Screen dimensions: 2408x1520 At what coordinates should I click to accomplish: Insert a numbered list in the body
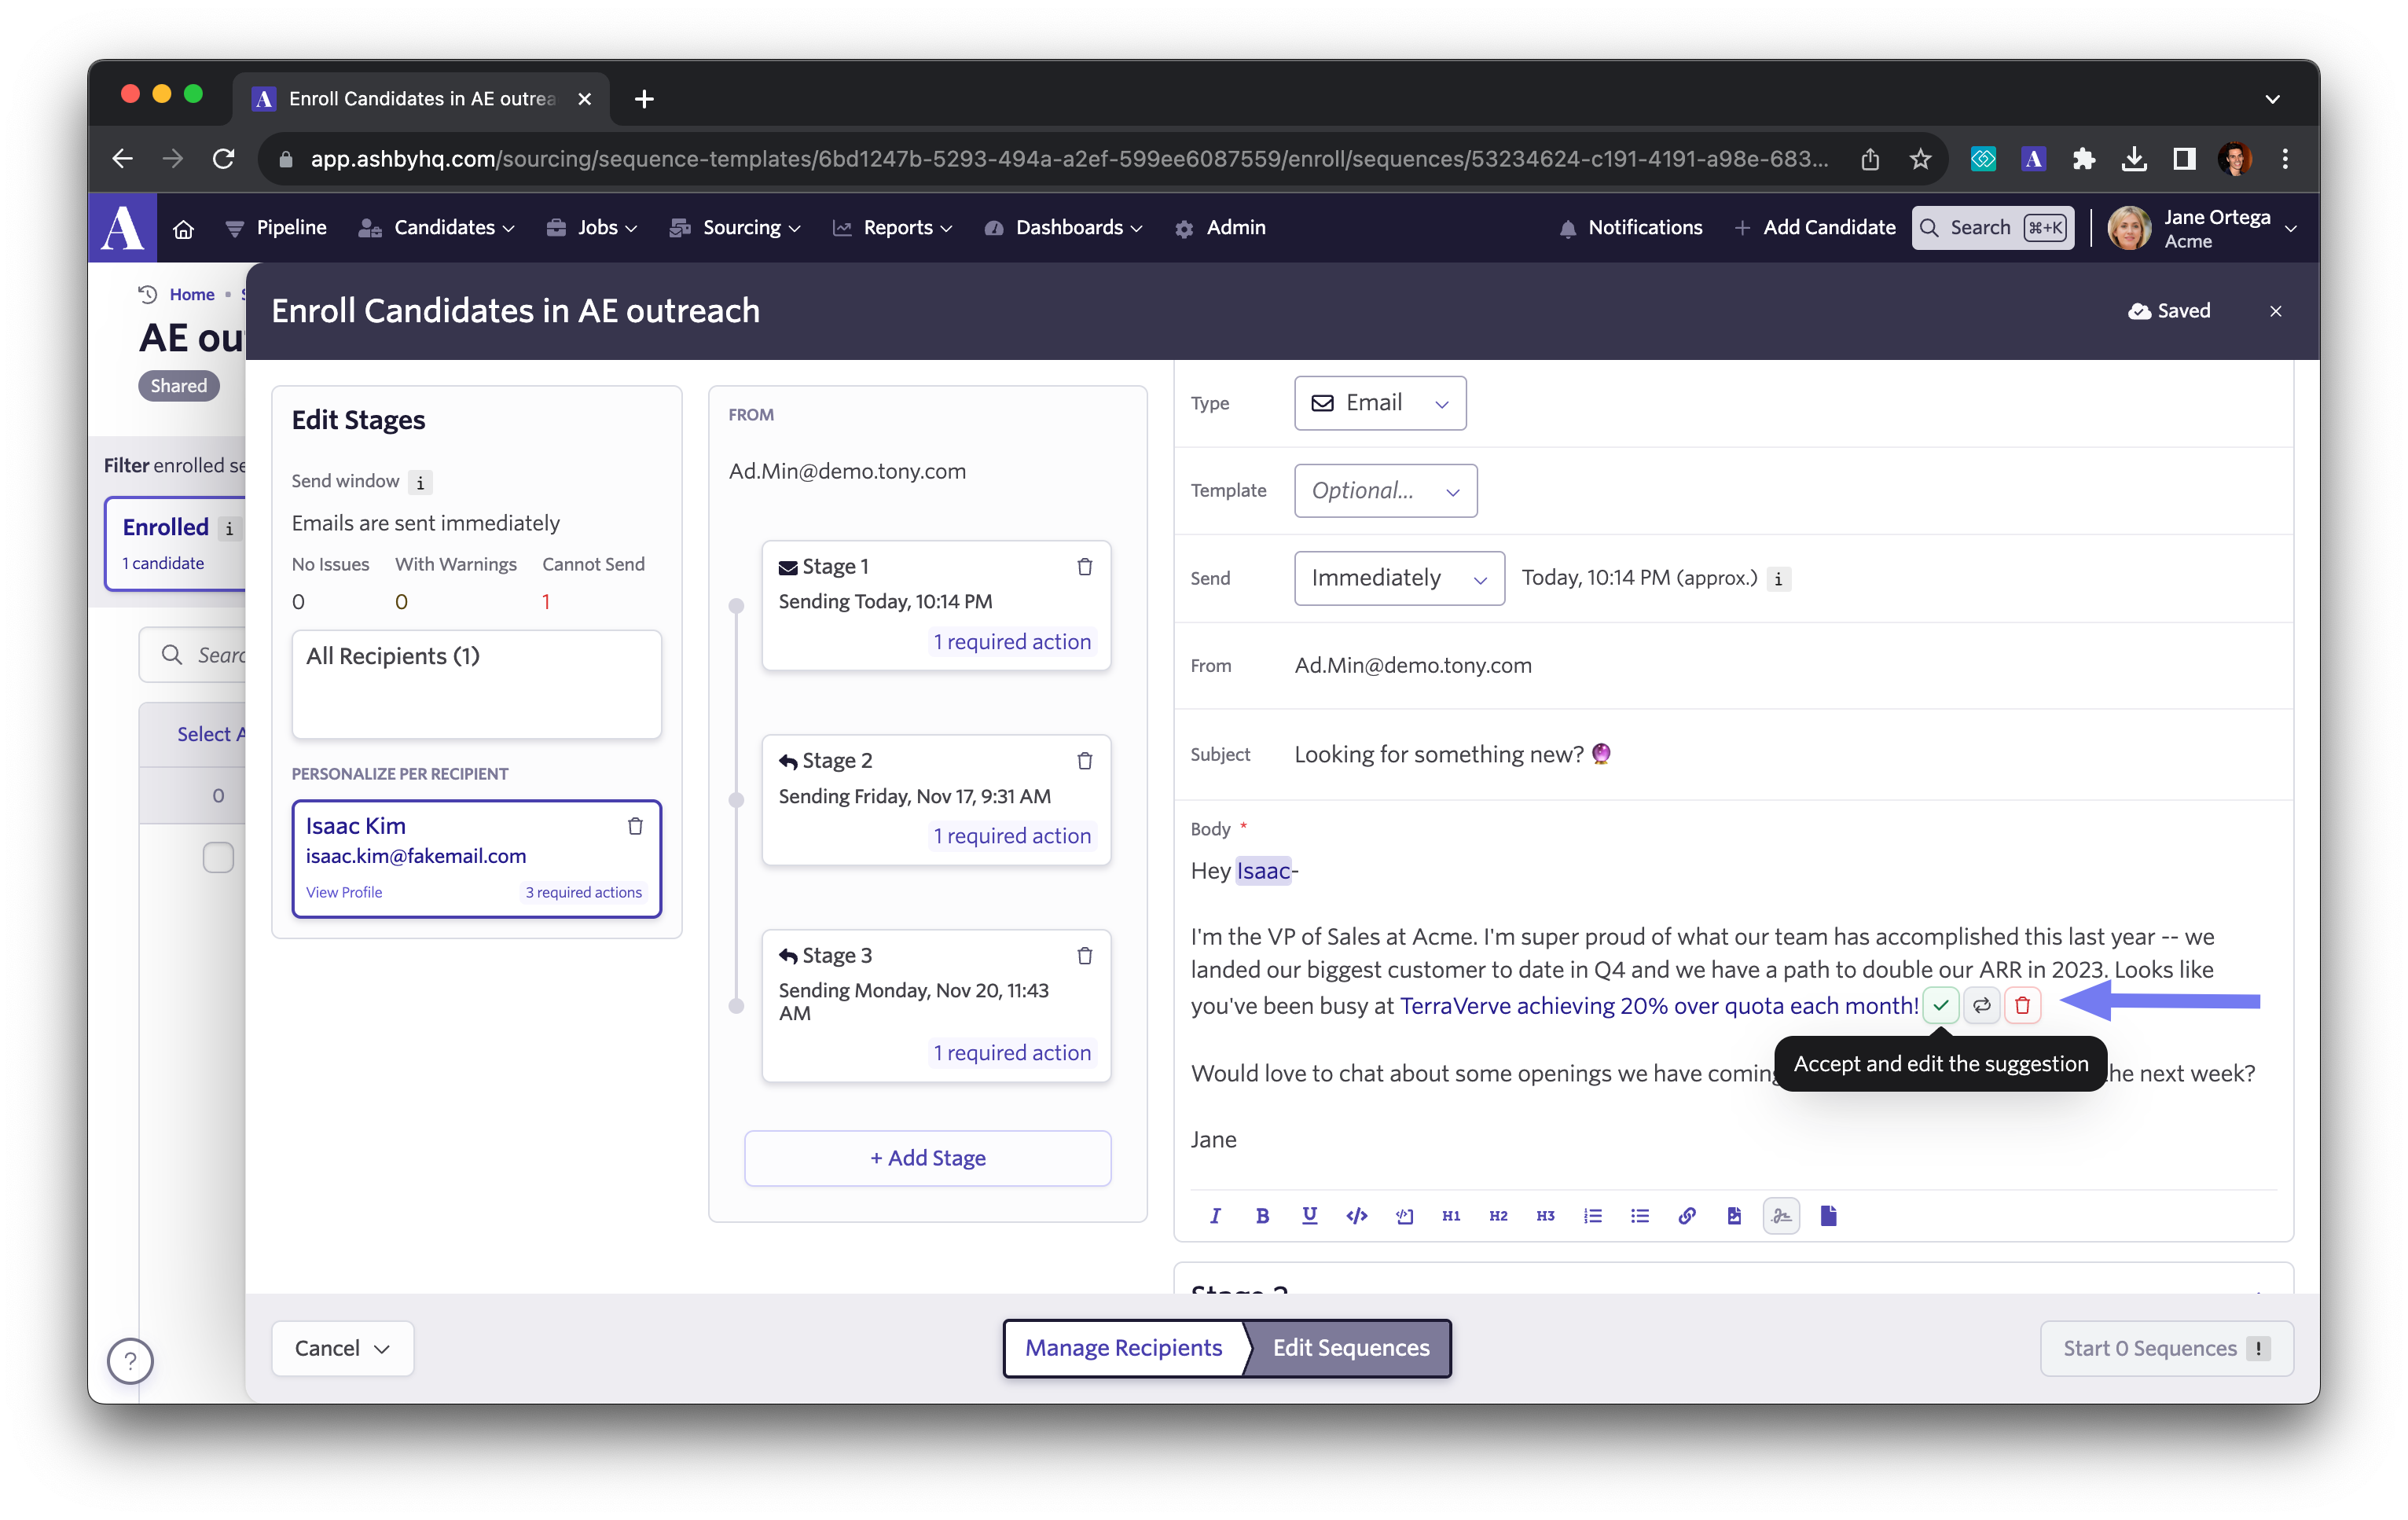coord(1592,1215)
